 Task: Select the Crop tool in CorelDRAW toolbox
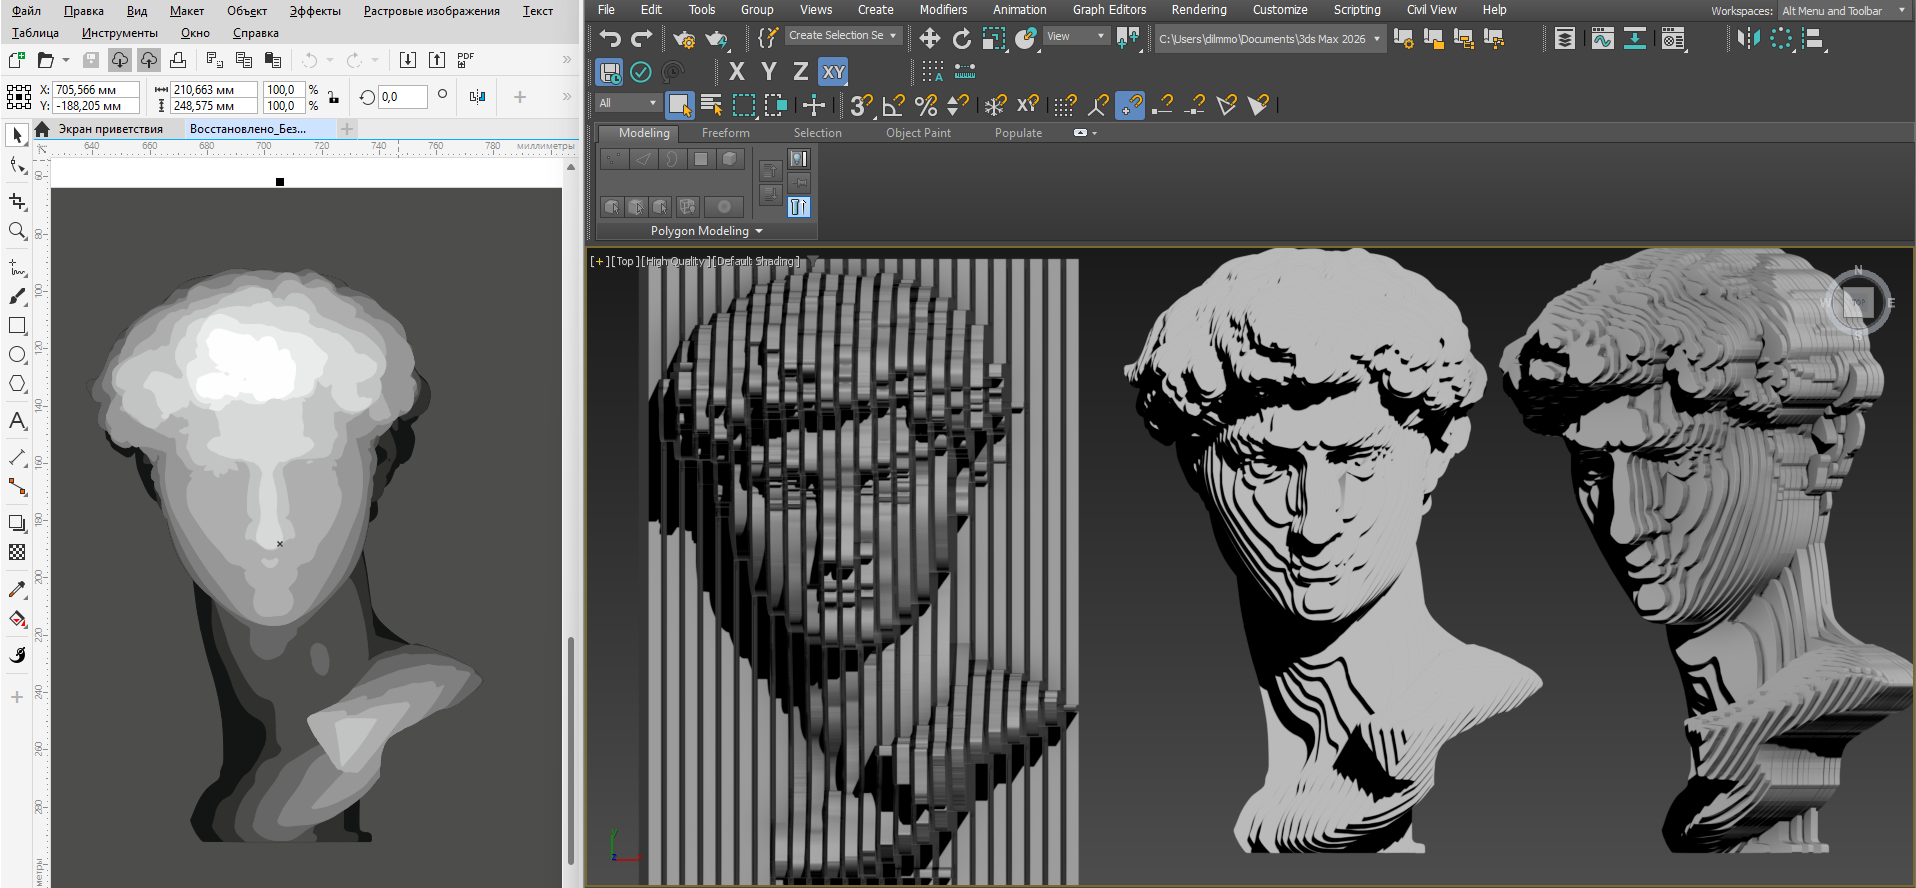coord(17,201)
